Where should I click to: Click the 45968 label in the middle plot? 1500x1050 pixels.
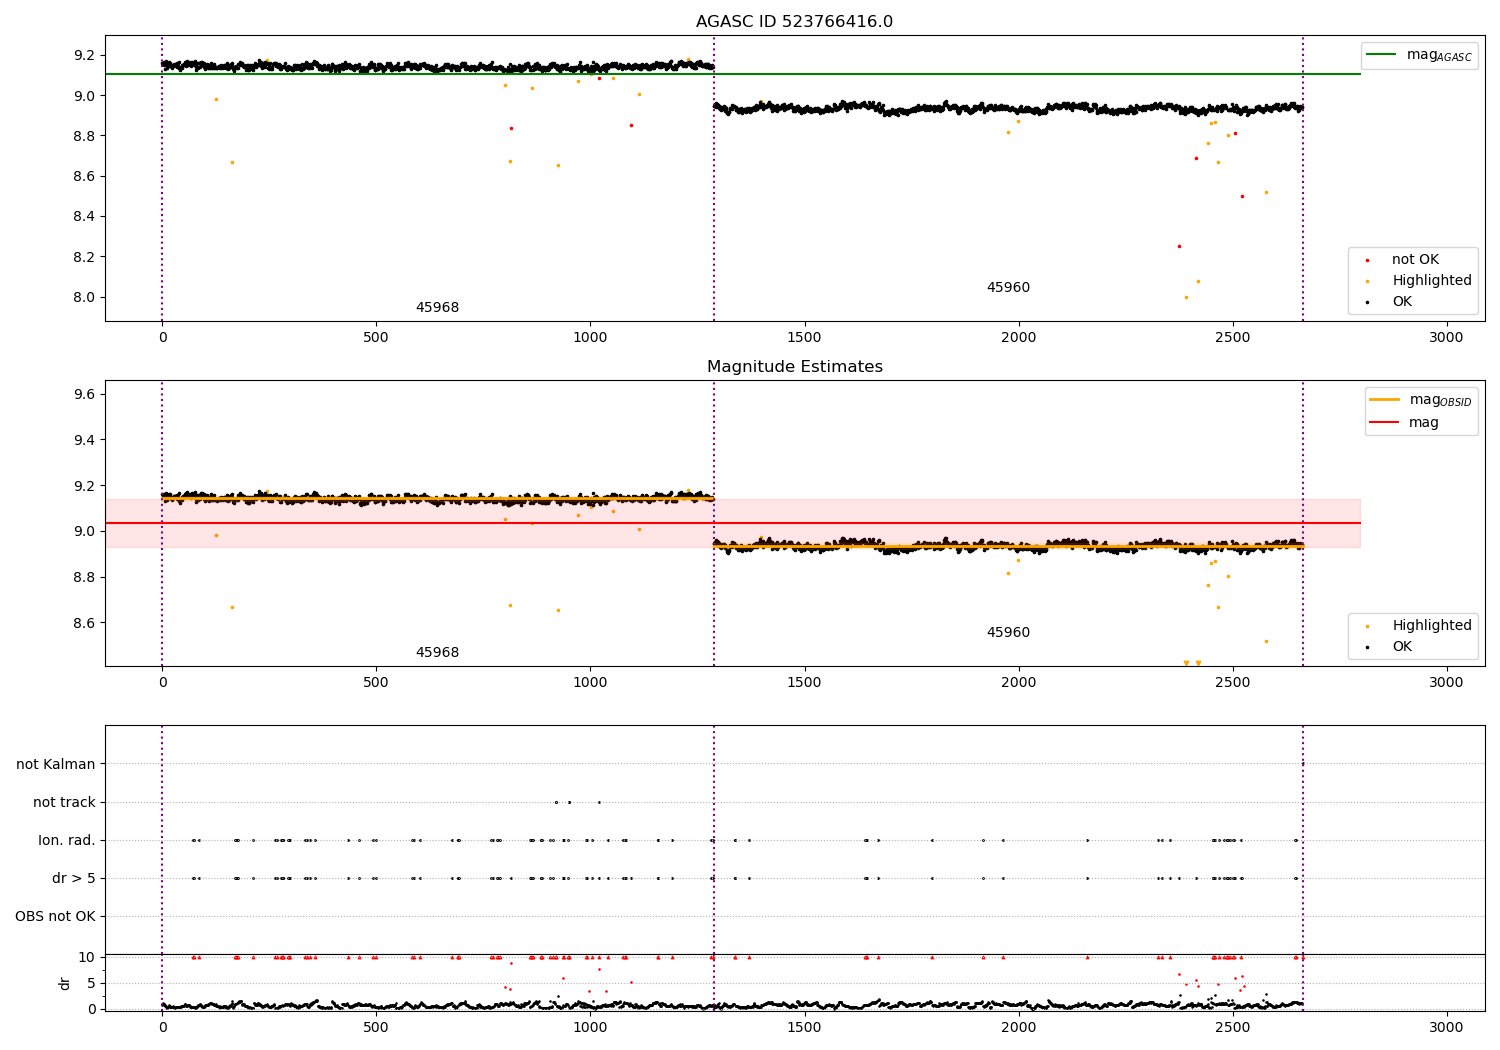pos(438,653)
